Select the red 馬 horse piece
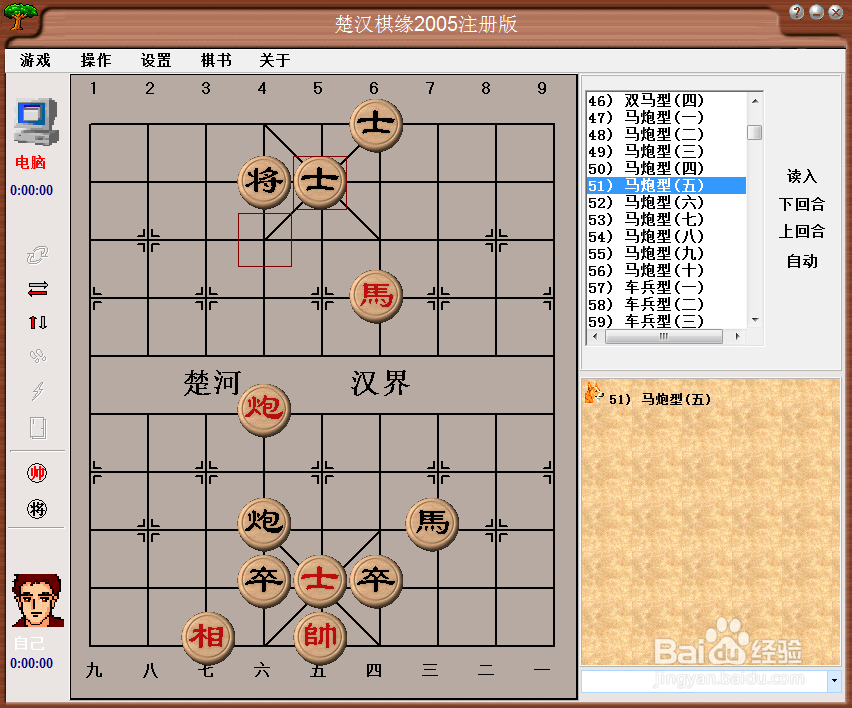Screen dimensions: 852x708 [377, 296]
